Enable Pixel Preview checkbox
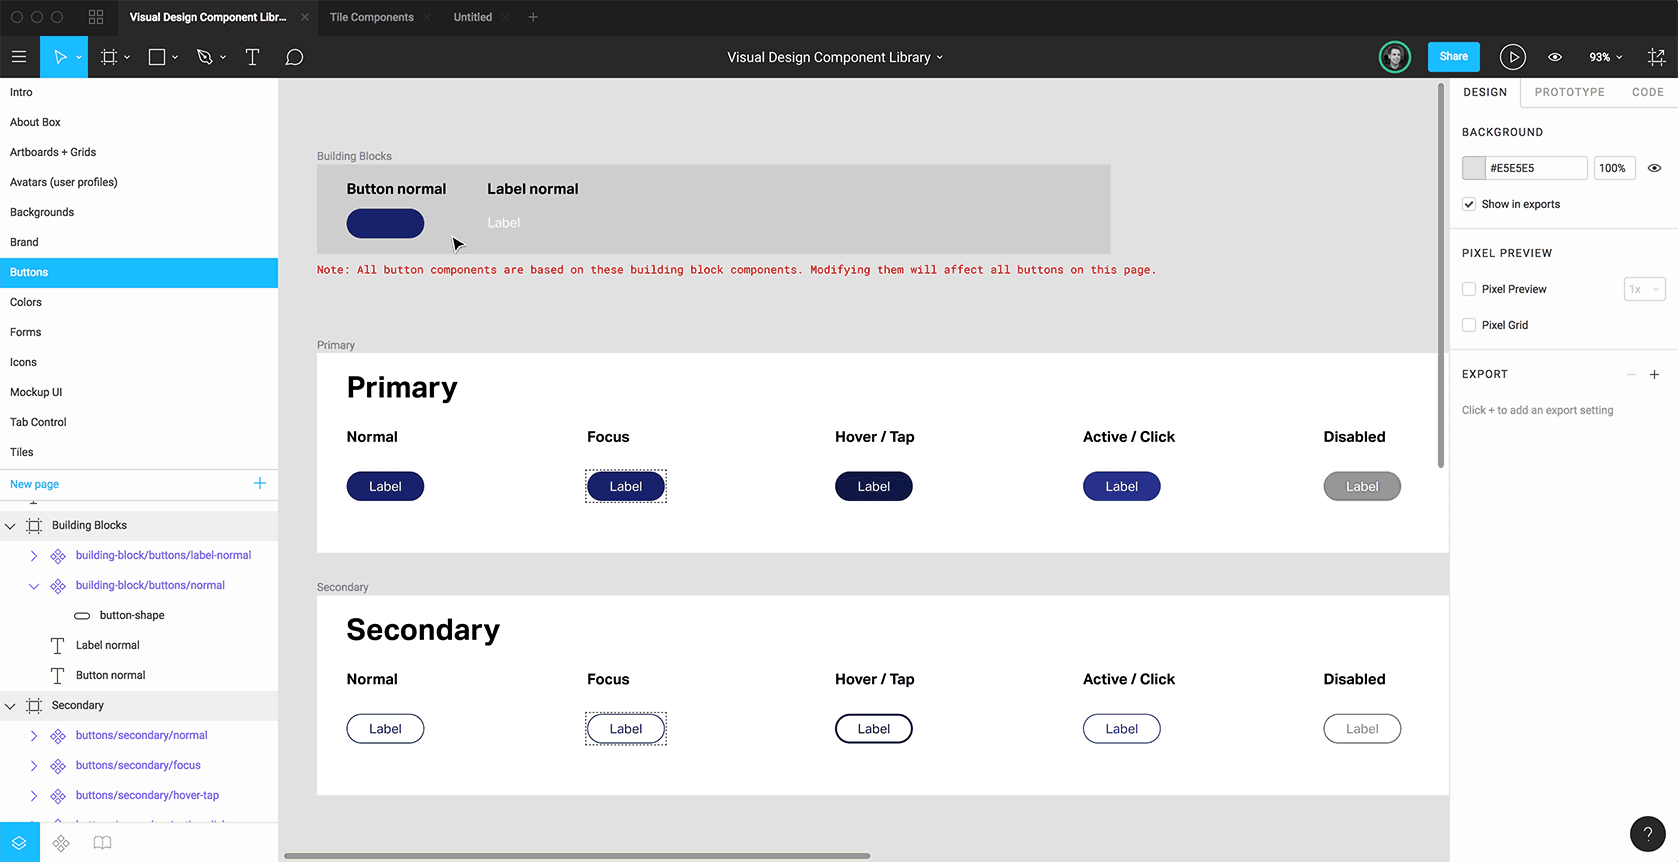This screenshot has height=862, width=1678. pos(1469,289)
